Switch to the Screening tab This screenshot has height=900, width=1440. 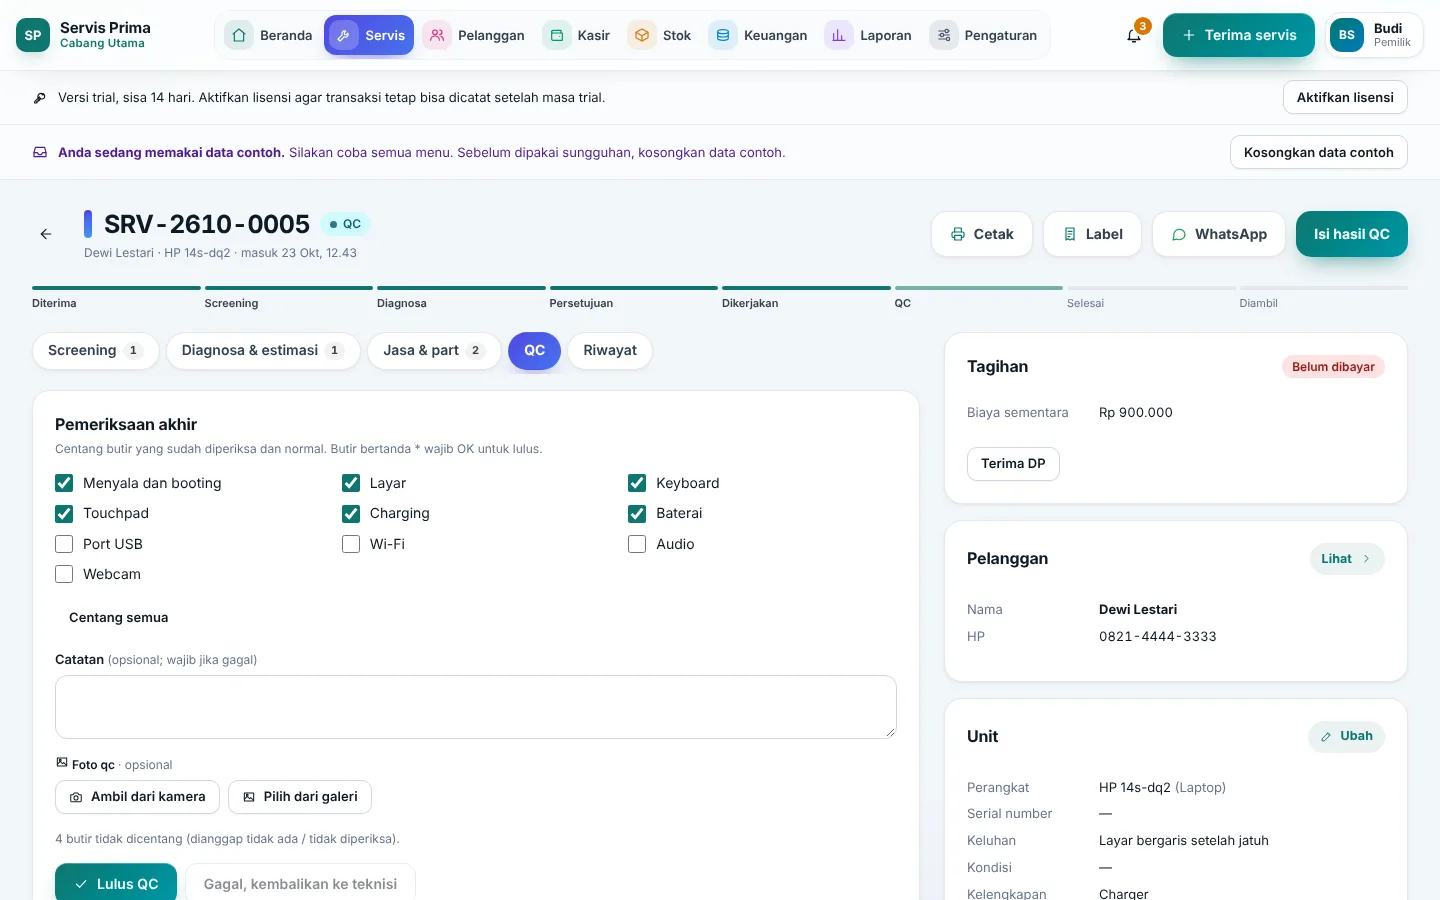tap(96, 351)
